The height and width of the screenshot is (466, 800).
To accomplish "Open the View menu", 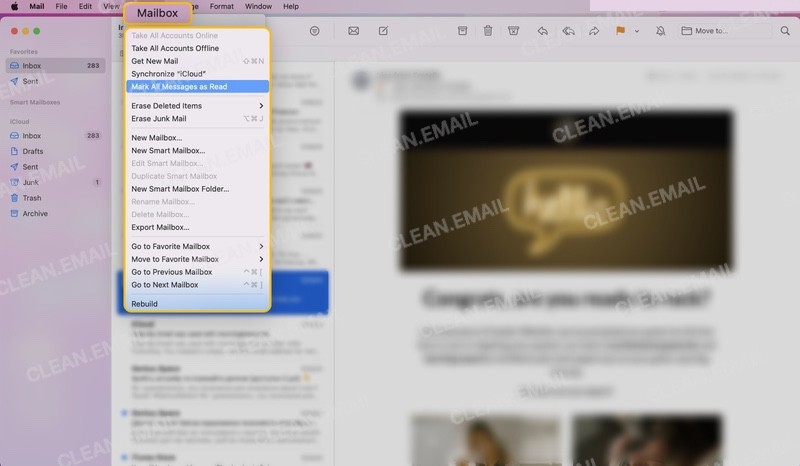I will click(x=111, y=7).
